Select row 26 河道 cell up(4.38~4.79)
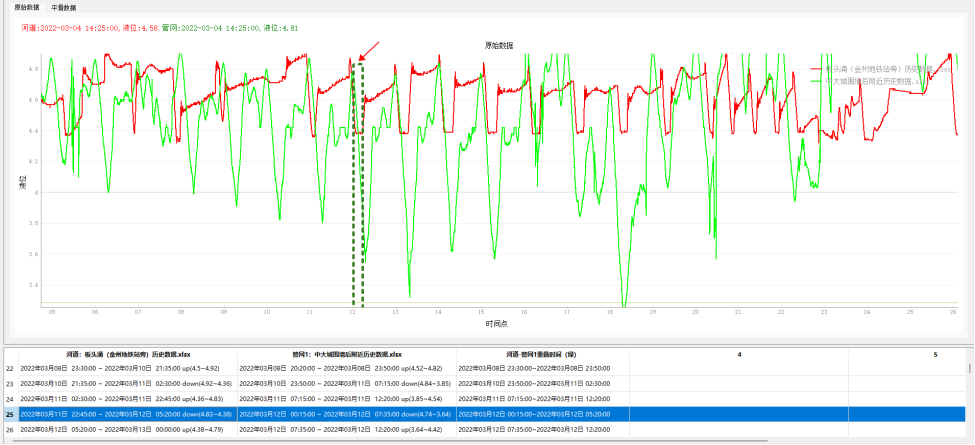 (x=128, y=429)
